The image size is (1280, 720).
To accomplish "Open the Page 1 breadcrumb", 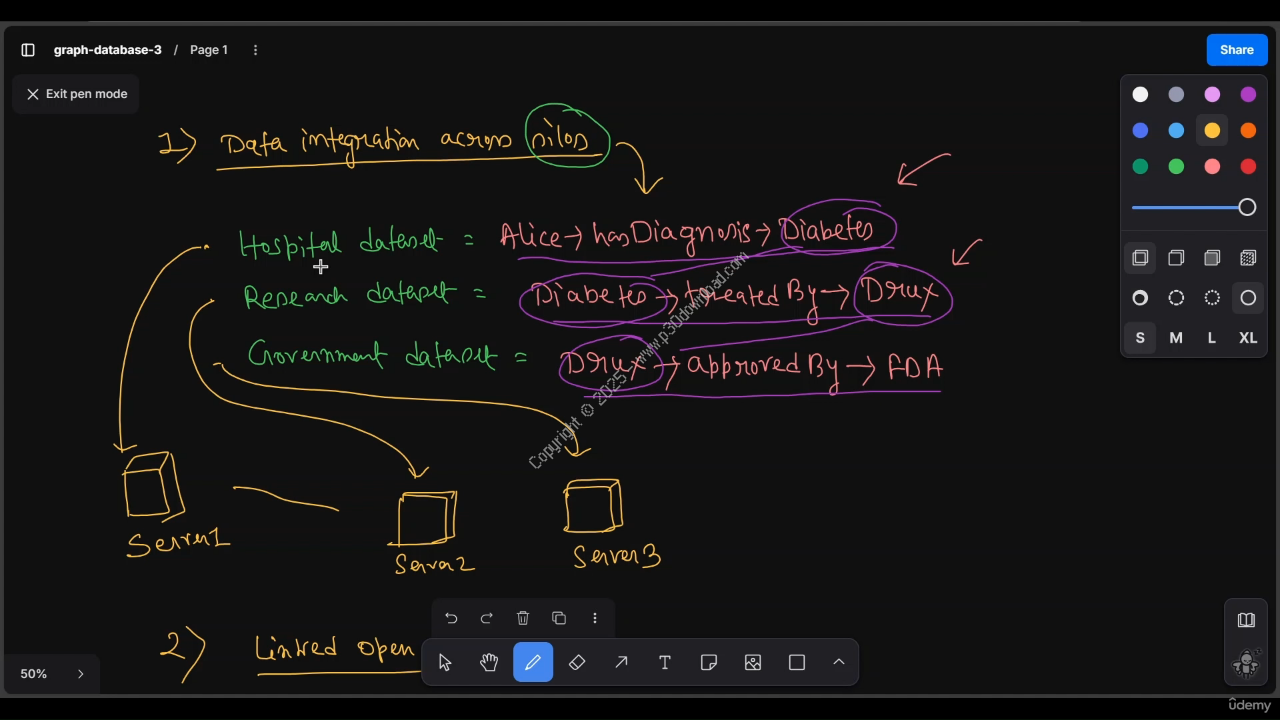I will pyautogui.click(x=209, y=50).
